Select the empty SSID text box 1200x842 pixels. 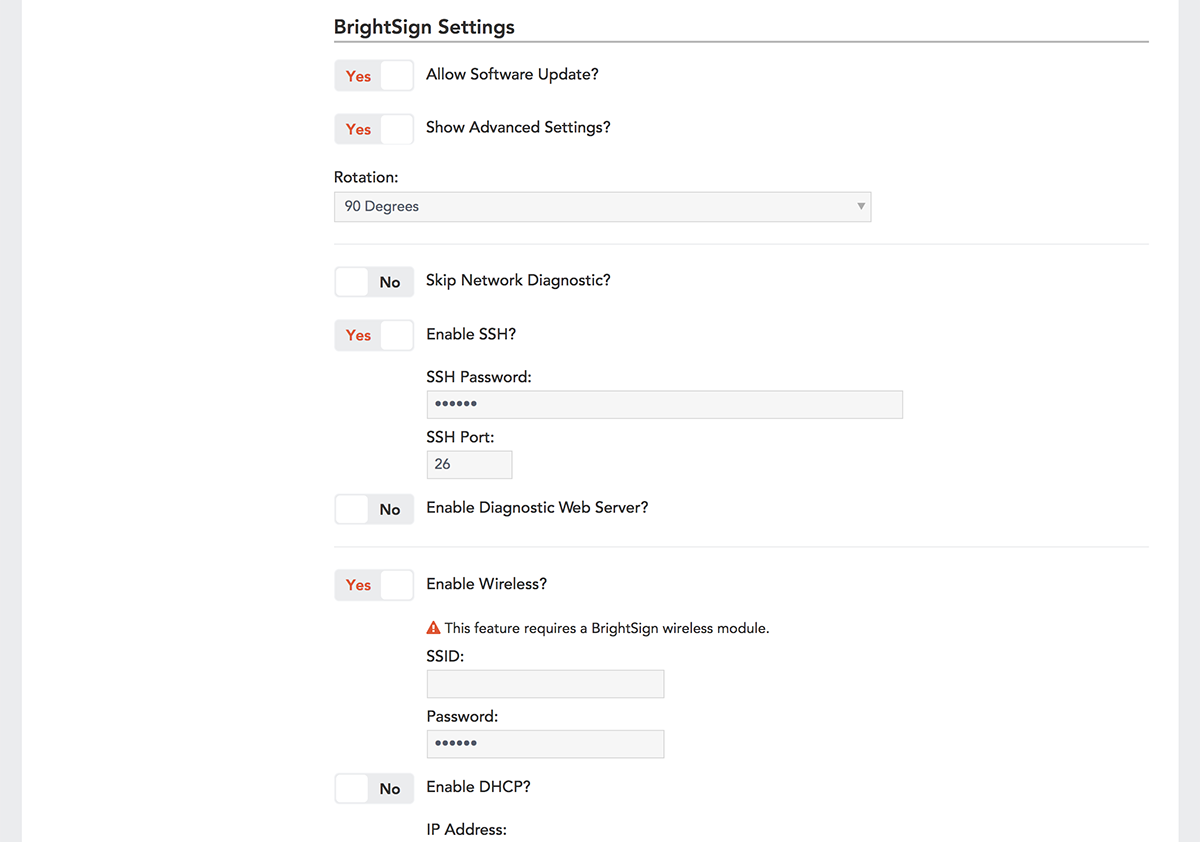pos(545,684)
